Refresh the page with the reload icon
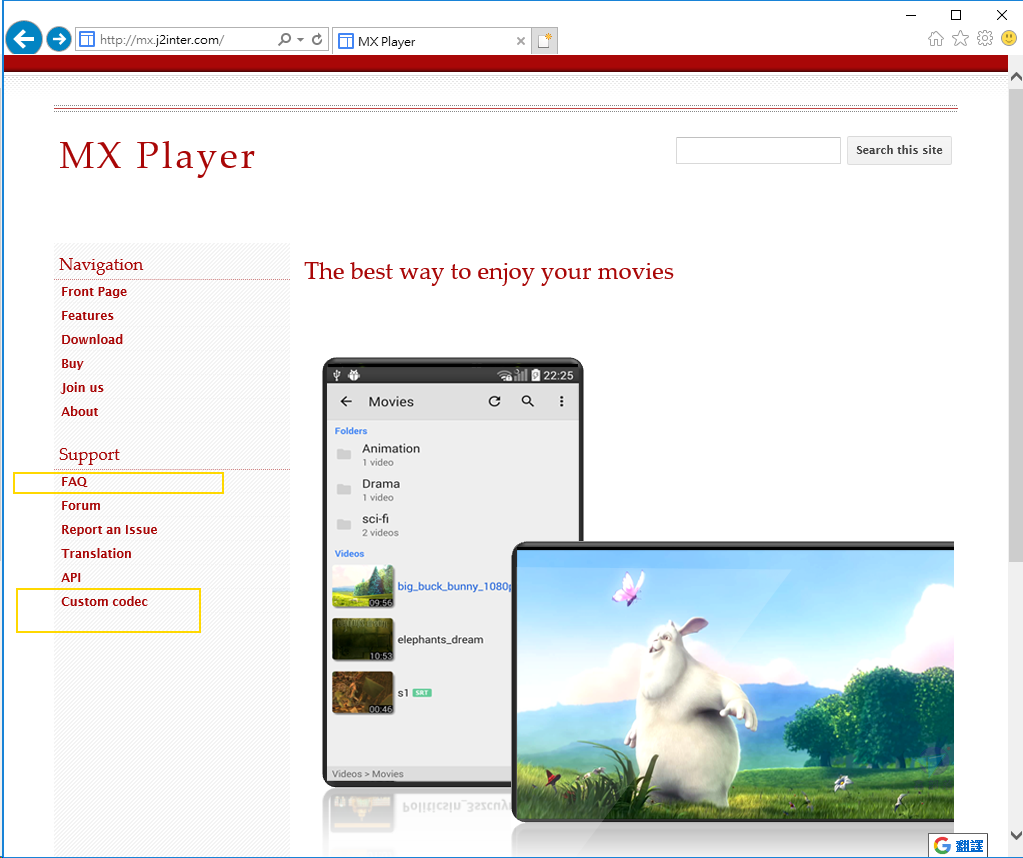The image size is (1023, 858). 317,40
